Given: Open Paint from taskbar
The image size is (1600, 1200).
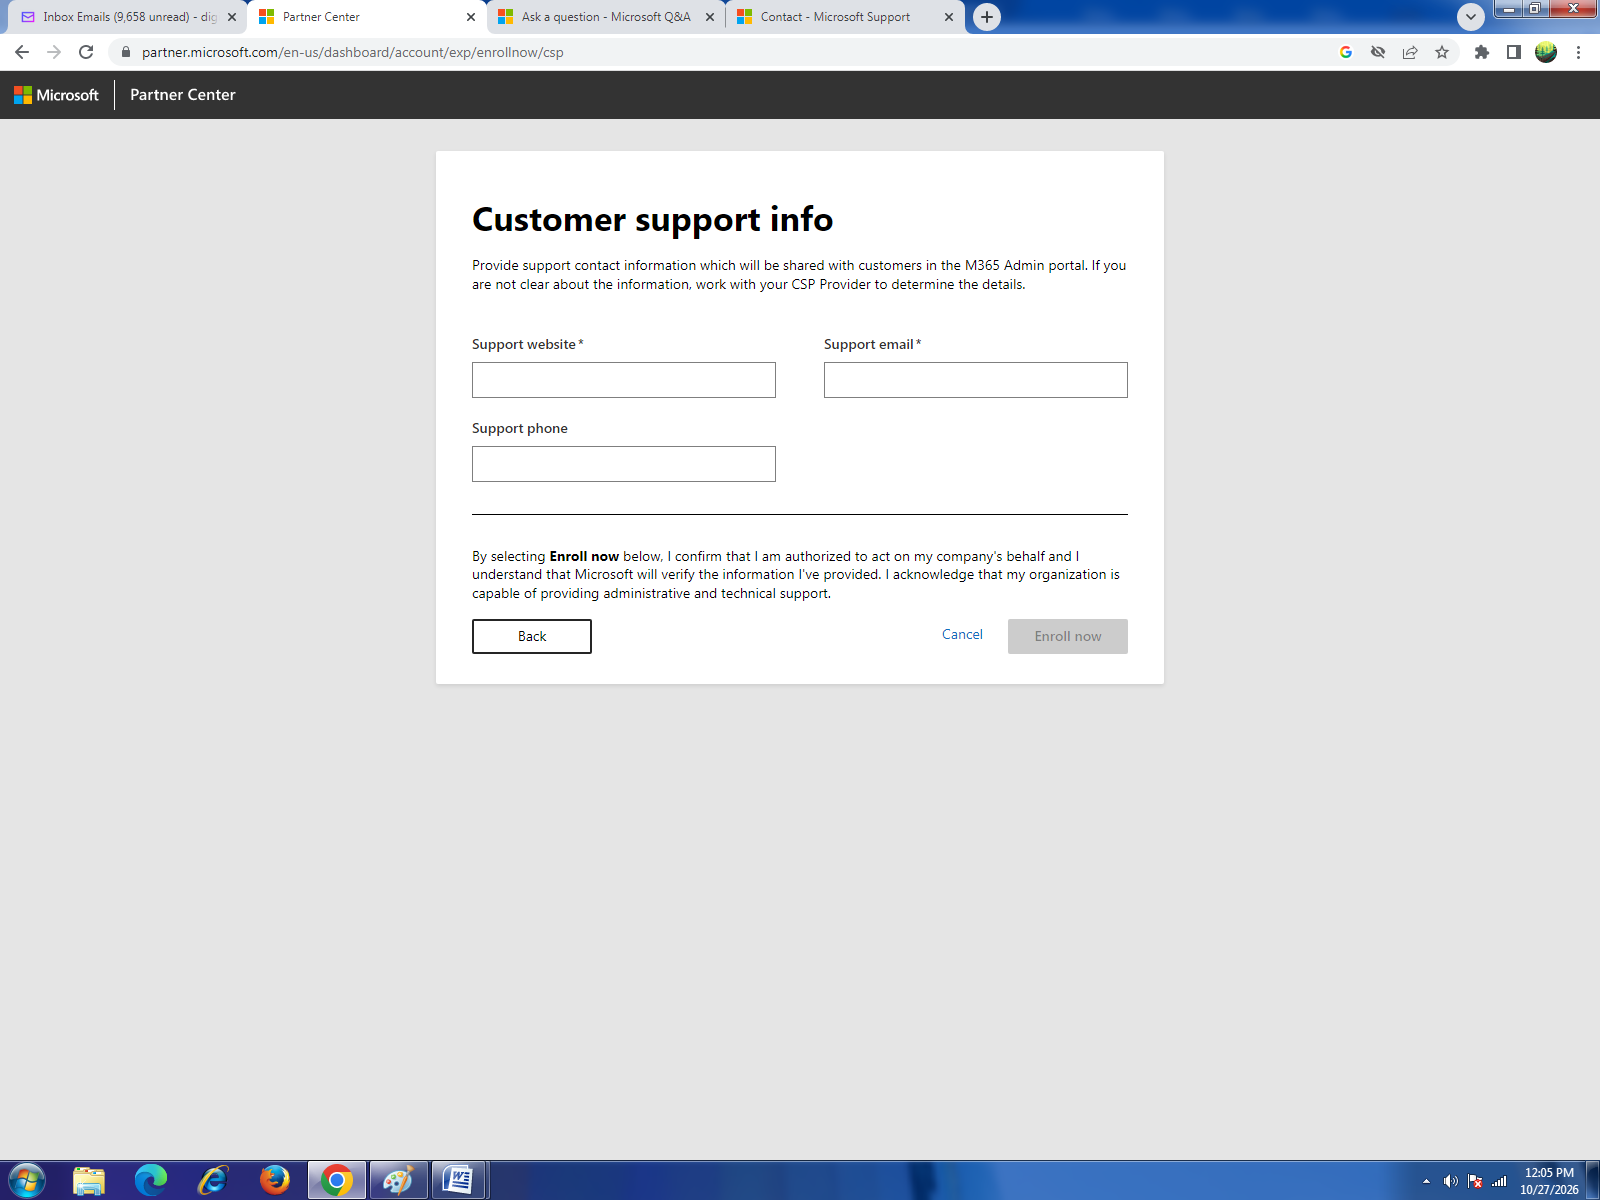Looking at the screenshot, I should [x=399, y=1181].
